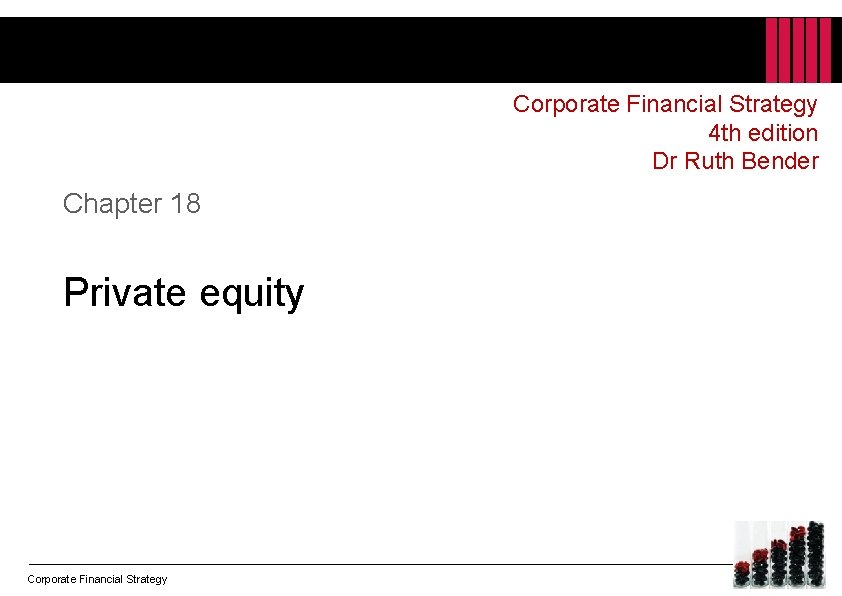Click the black header banner

pos(421,50)
